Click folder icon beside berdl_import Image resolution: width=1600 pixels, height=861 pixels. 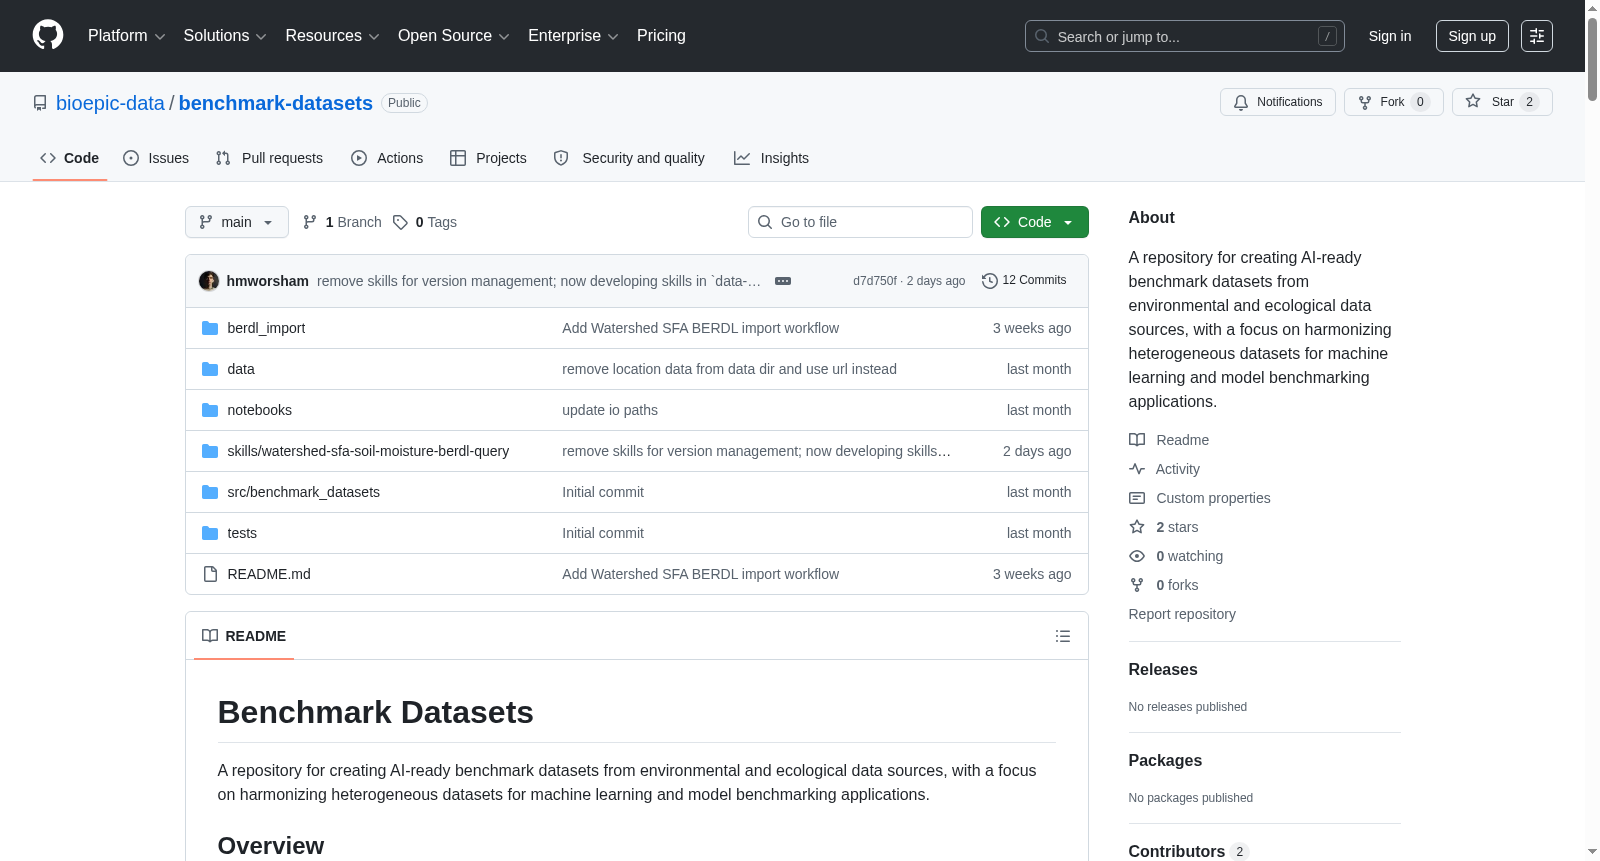pos(210,328)
